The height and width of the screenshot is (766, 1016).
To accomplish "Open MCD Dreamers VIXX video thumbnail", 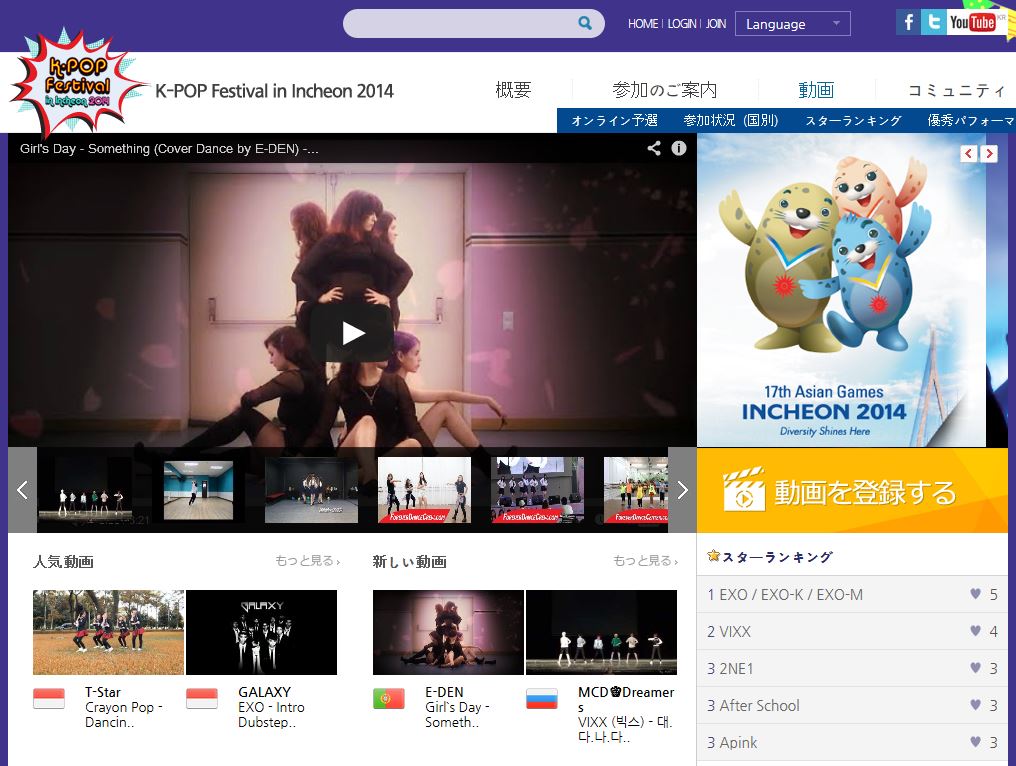I will 601,632.
